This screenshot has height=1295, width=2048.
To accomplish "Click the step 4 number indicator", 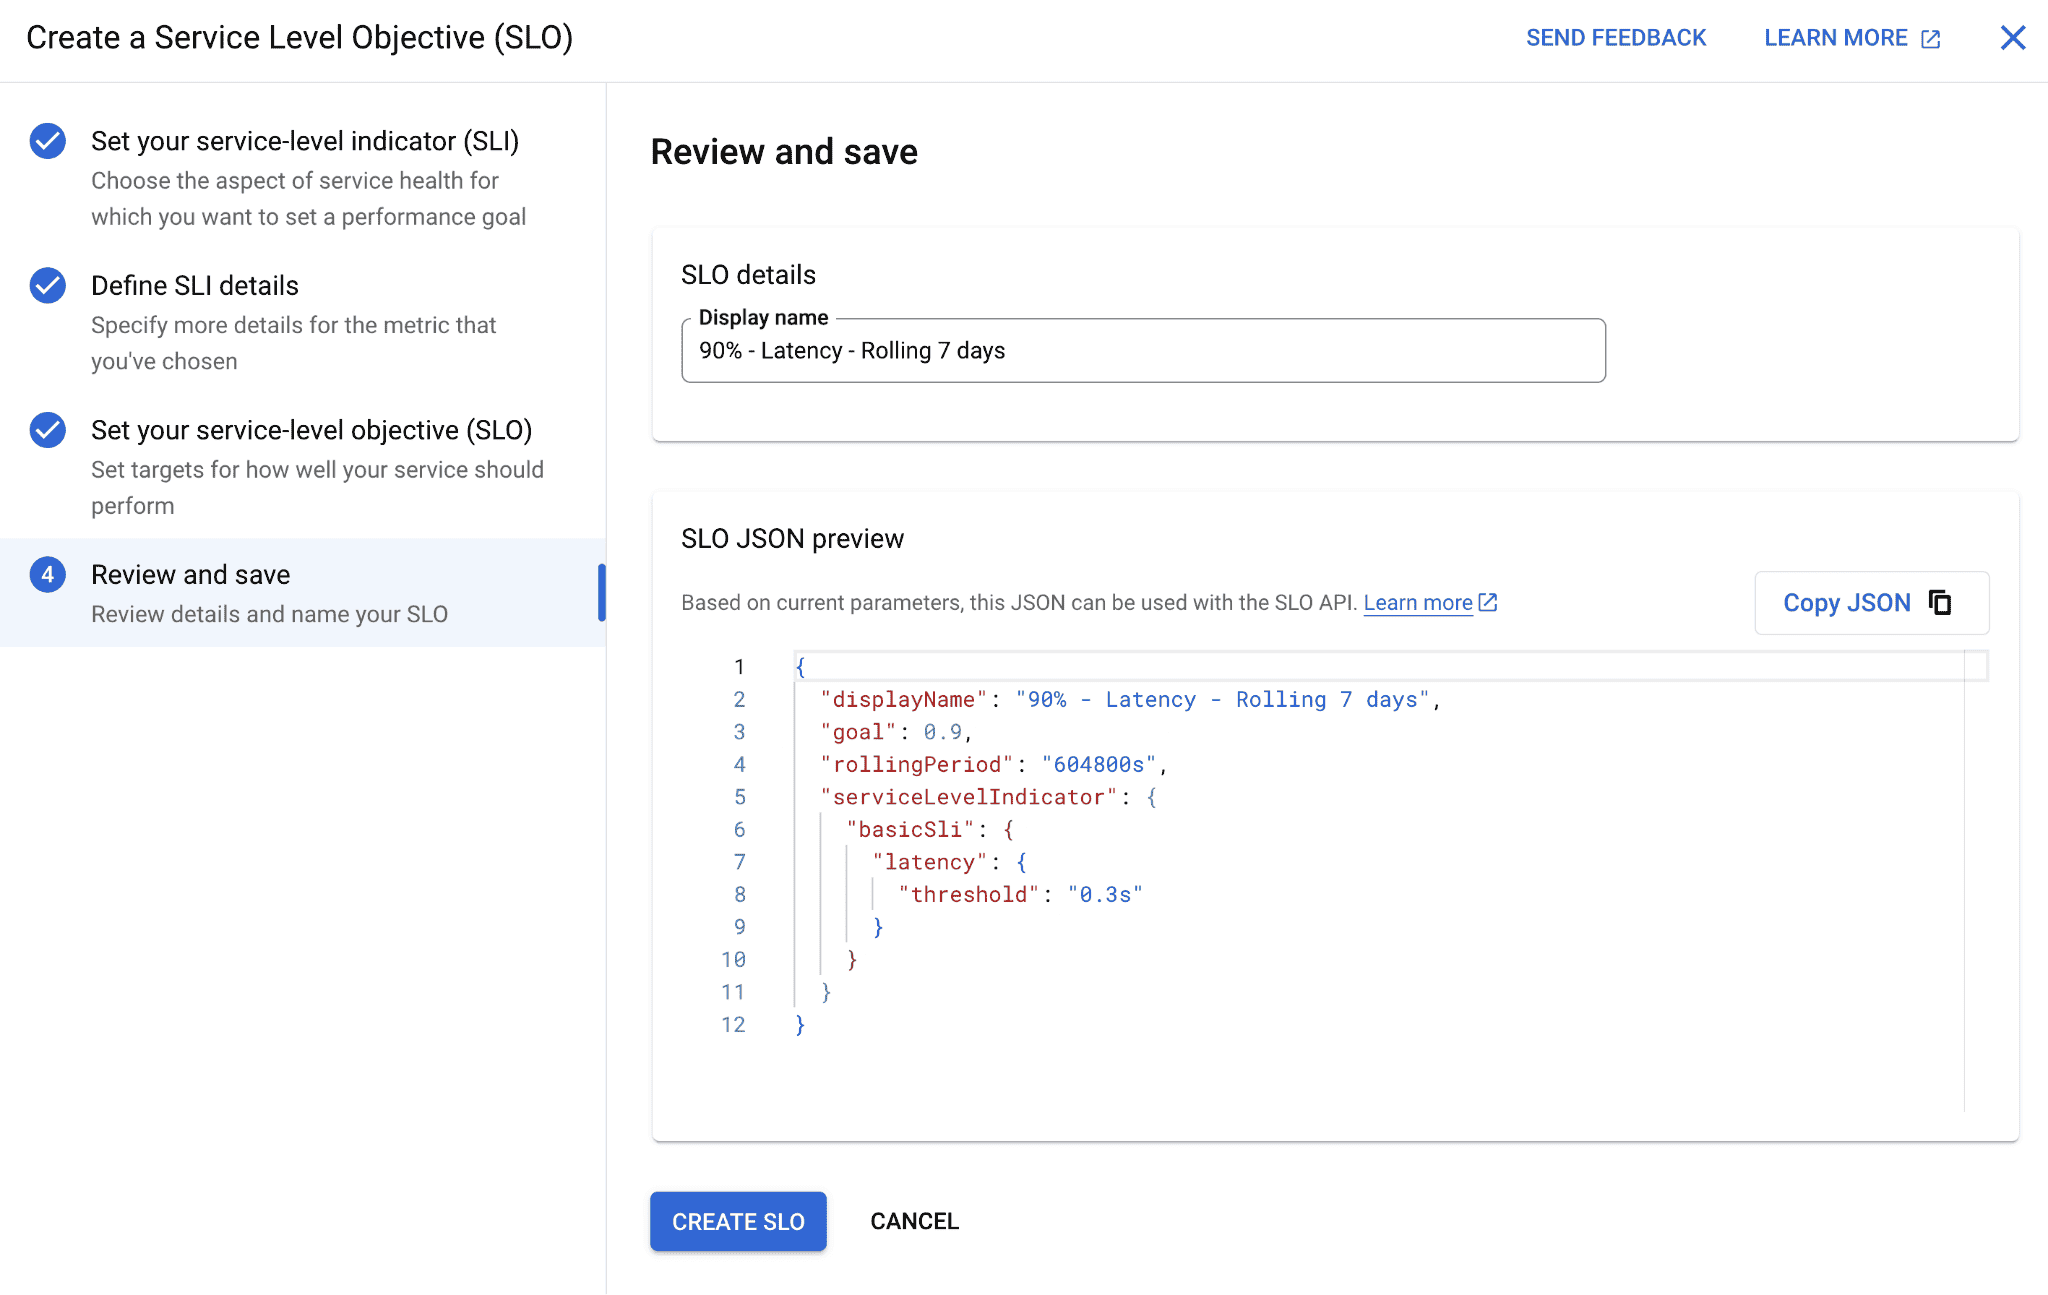I will 46,574.
